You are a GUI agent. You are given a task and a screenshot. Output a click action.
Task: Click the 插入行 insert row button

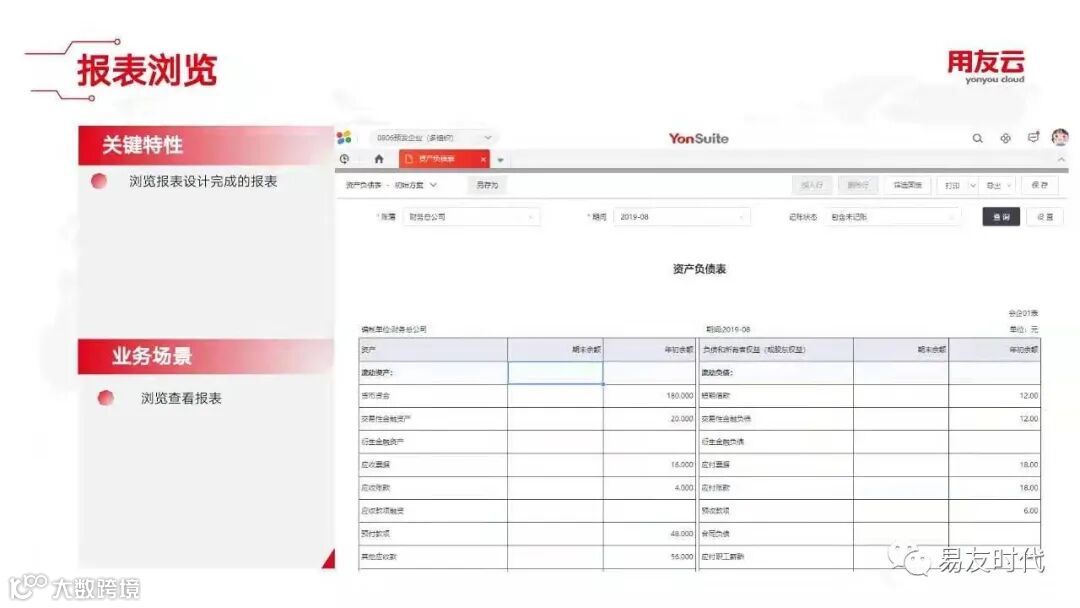812,185
